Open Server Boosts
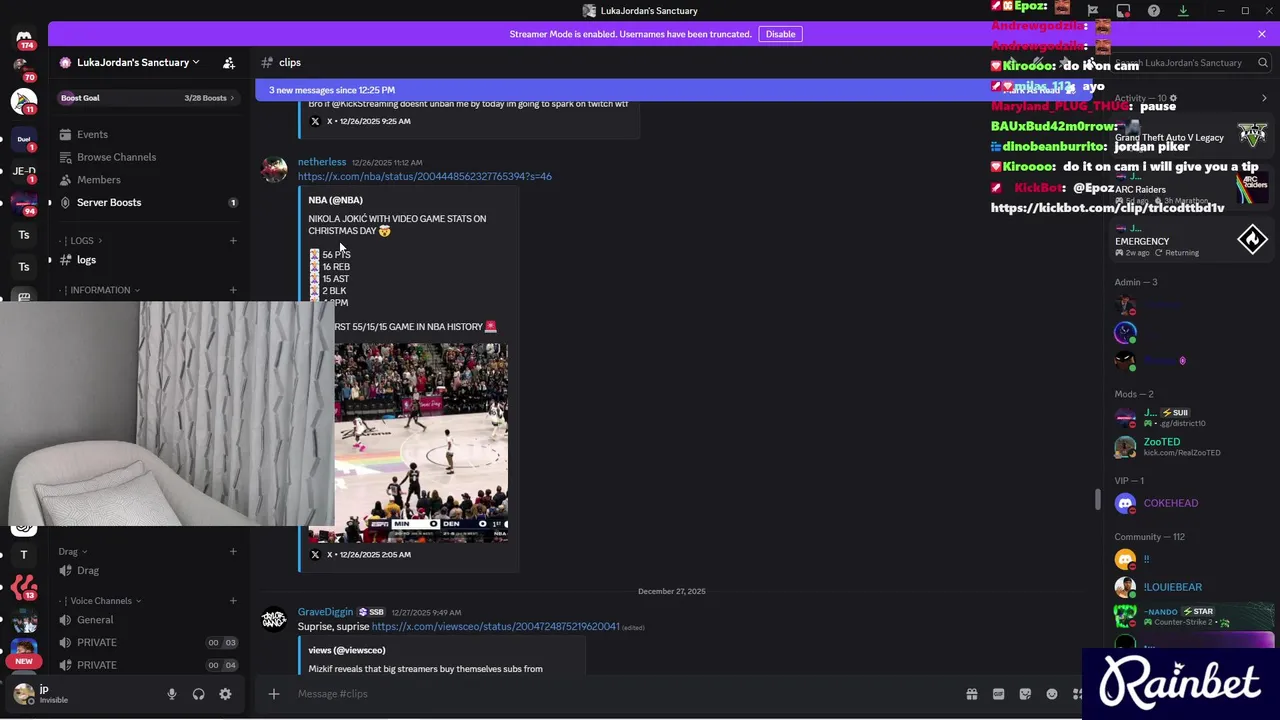This screenshot has height=720, width=1280. coord(148,202)
